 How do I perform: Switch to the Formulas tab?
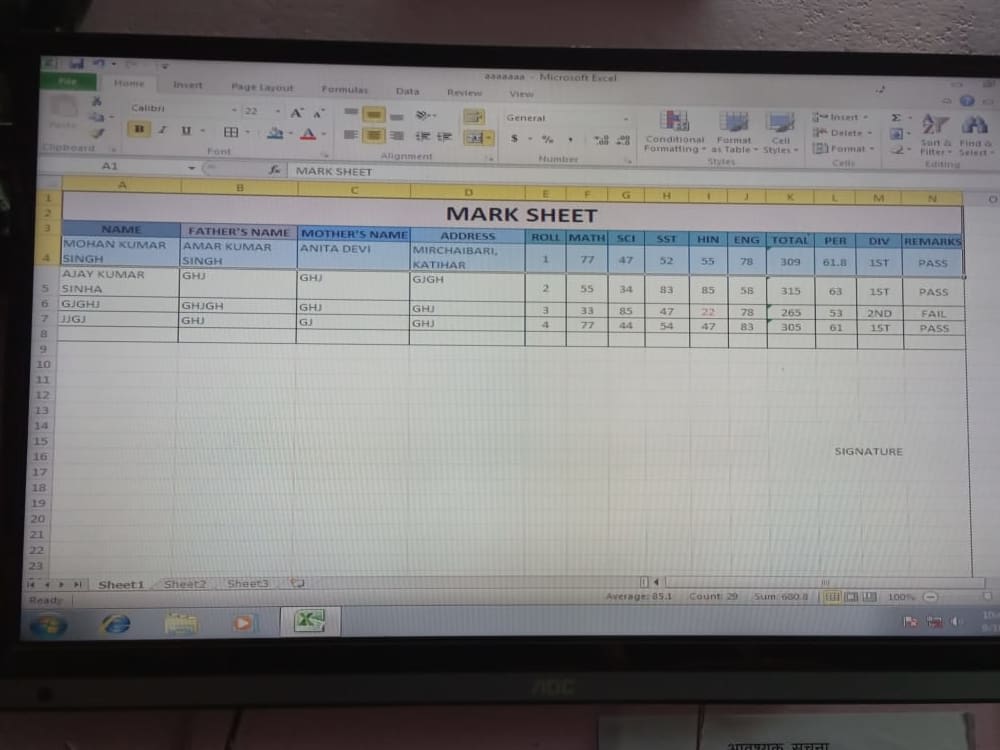(x=344, y=89)
